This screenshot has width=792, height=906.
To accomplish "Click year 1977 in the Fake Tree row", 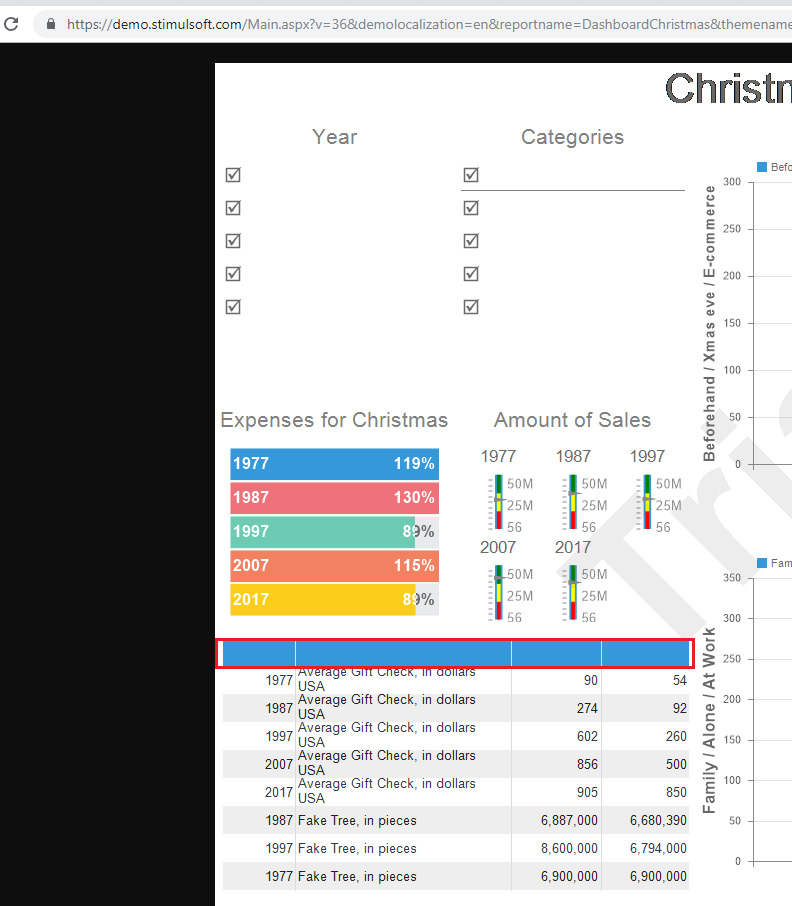I will pos(279,877).
